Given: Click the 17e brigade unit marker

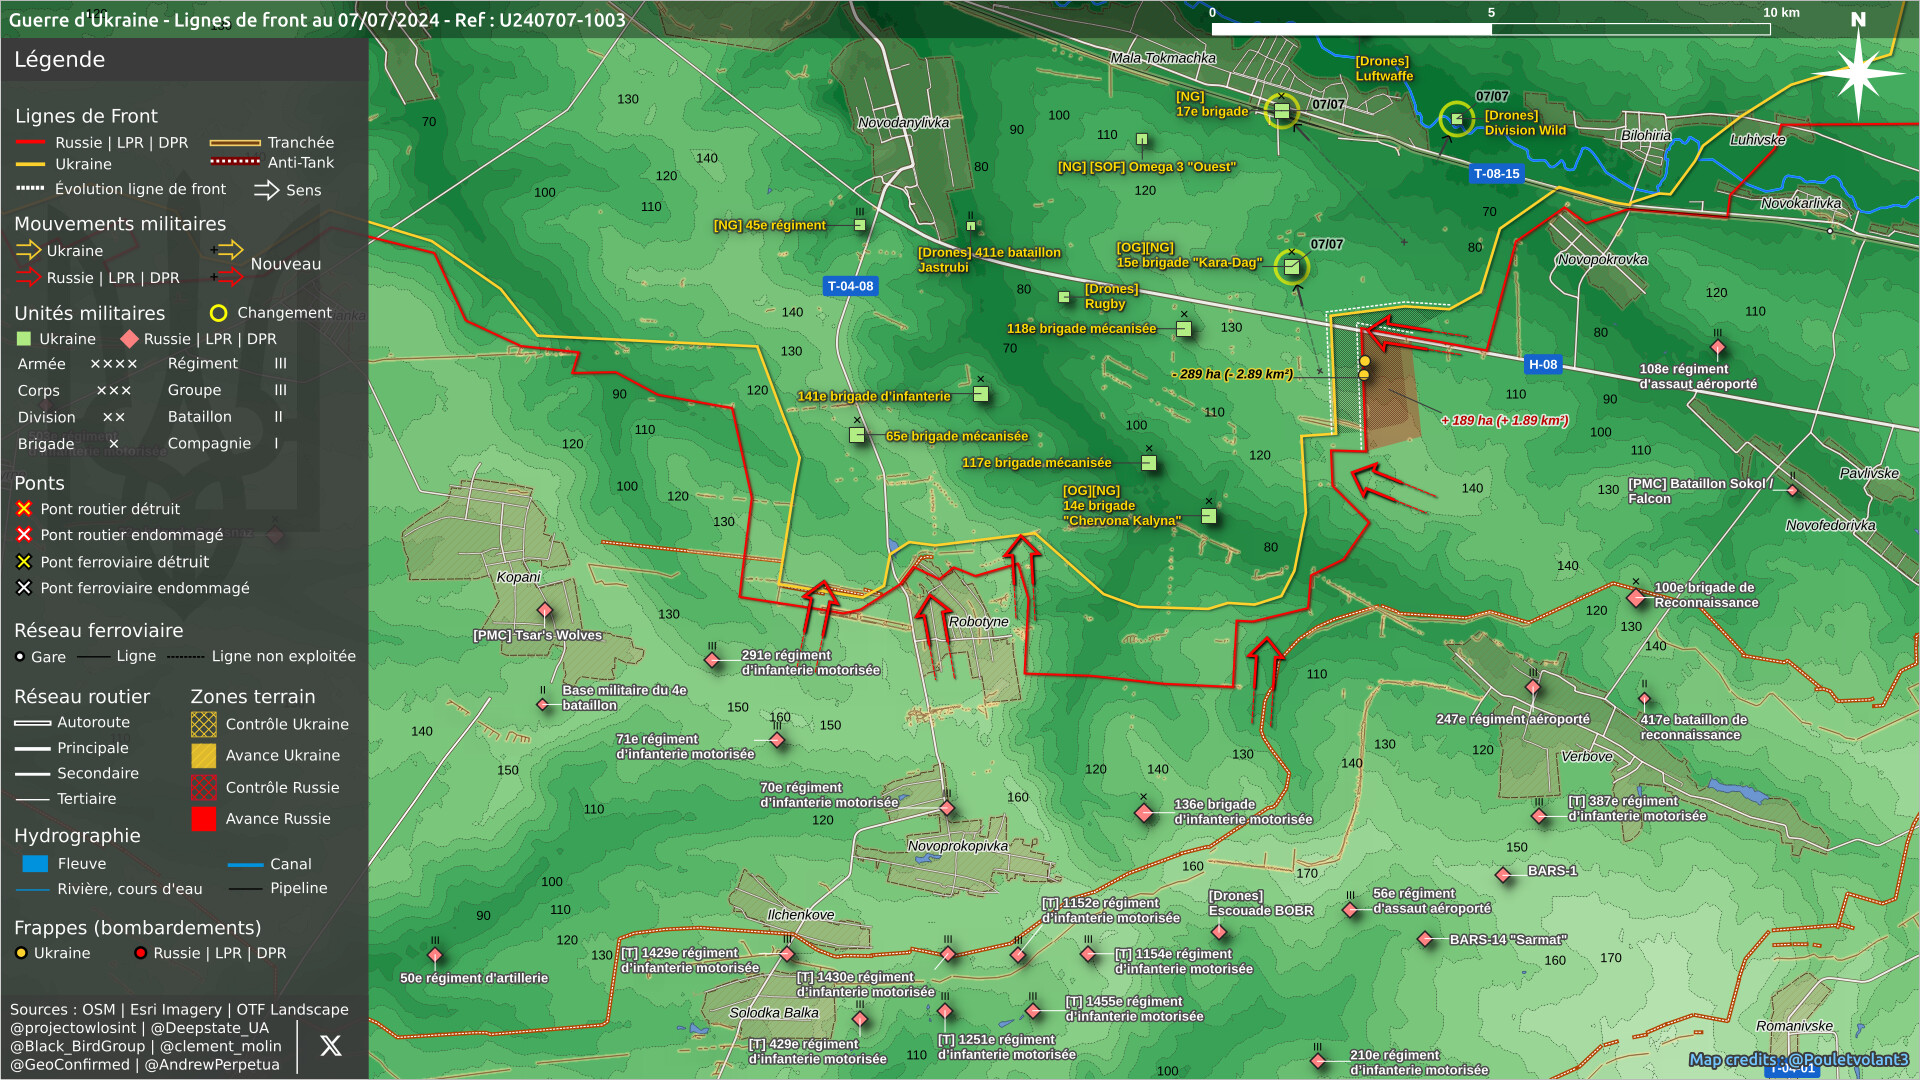Looking at the screenshot, I should click(1281, 111).
